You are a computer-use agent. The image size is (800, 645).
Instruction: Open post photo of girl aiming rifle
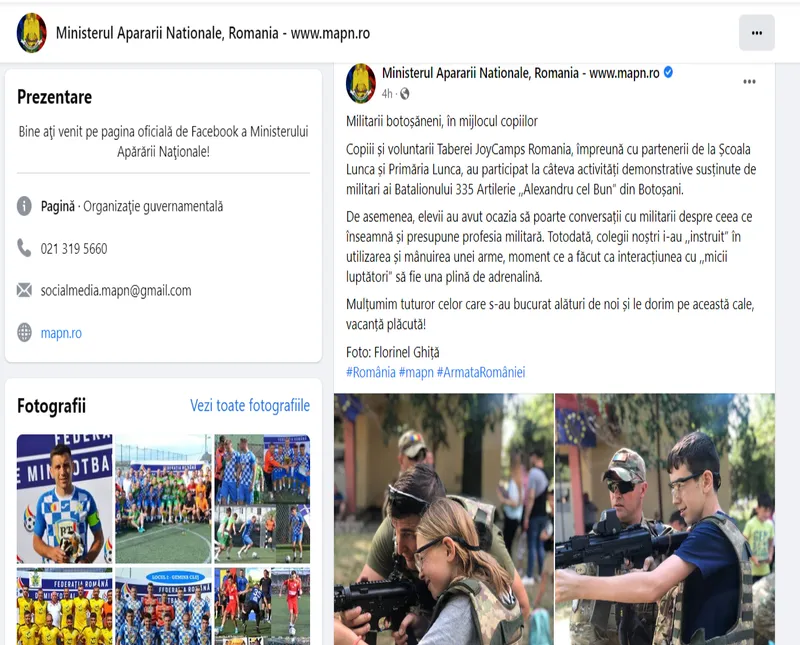click(x=444, y=519)
